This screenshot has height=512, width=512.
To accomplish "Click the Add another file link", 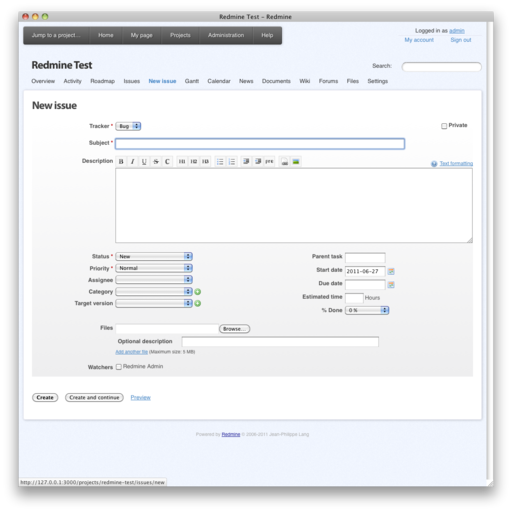I will pos(131,352).
